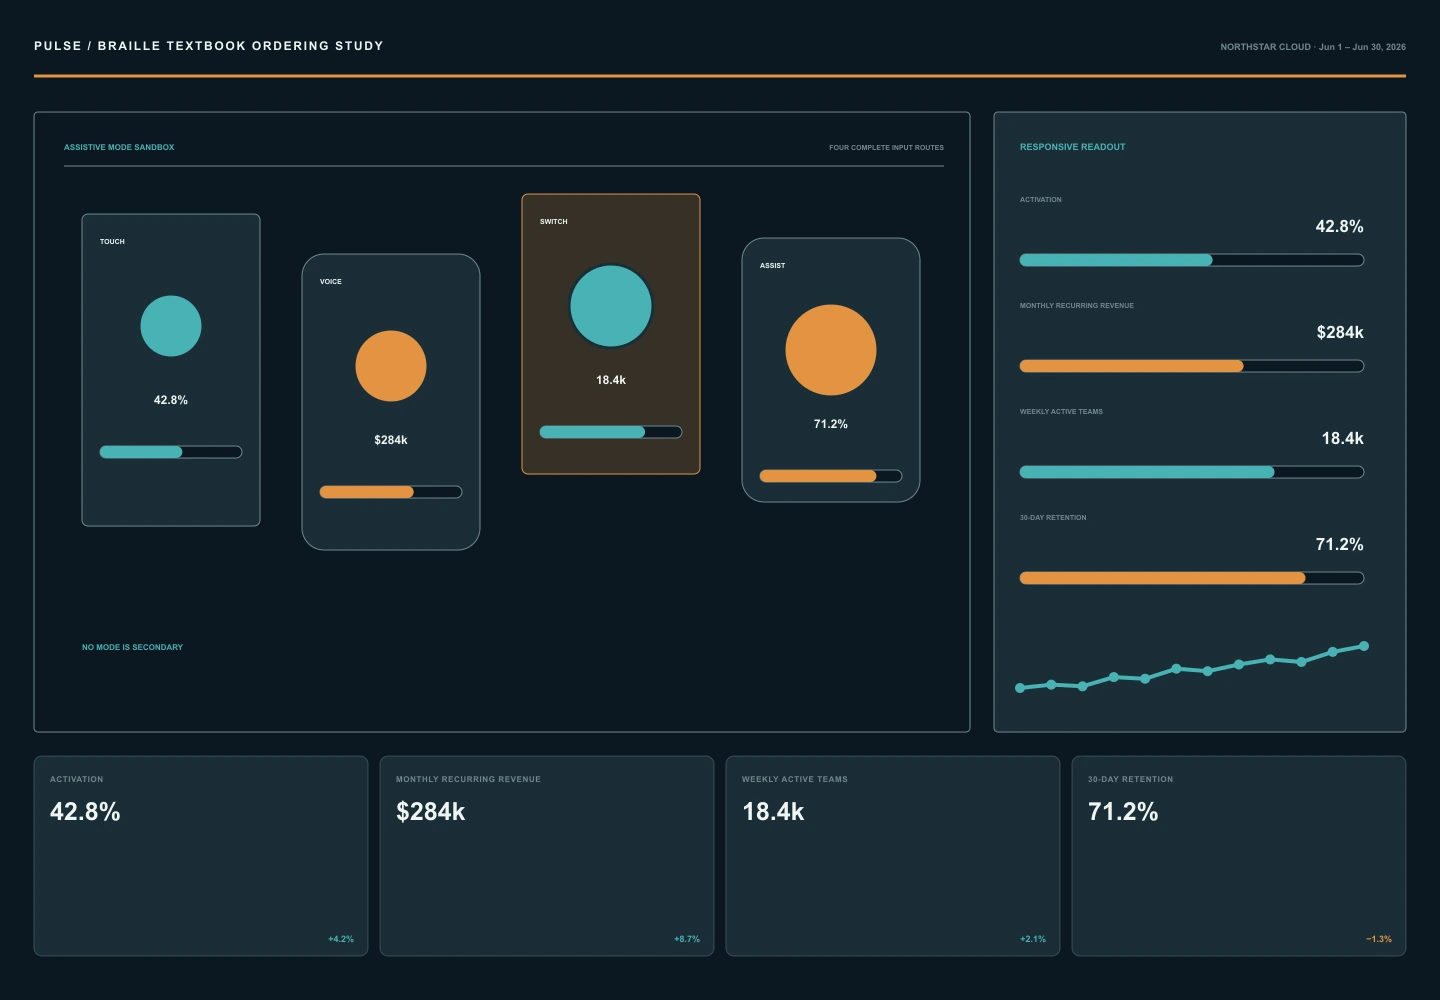
Task: Click the Activation bar in Responsive Readout
Action: (1192, 260)
